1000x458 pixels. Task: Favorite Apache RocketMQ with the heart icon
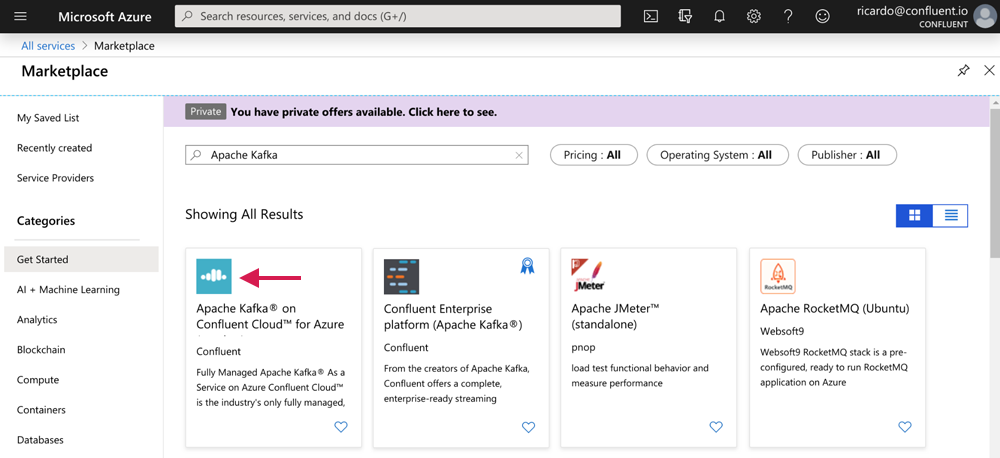pyautogui.click(x=905, y=427)
